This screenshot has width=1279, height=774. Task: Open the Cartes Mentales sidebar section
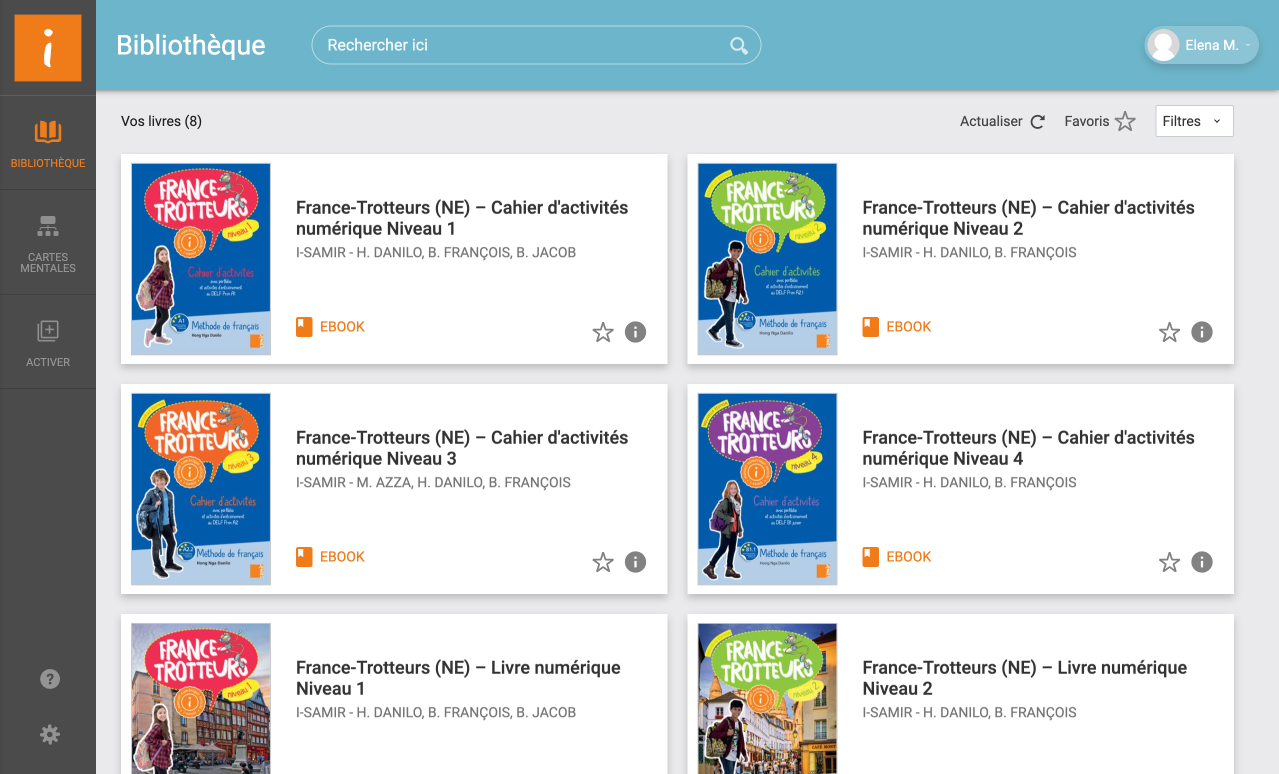pos(48,243)
